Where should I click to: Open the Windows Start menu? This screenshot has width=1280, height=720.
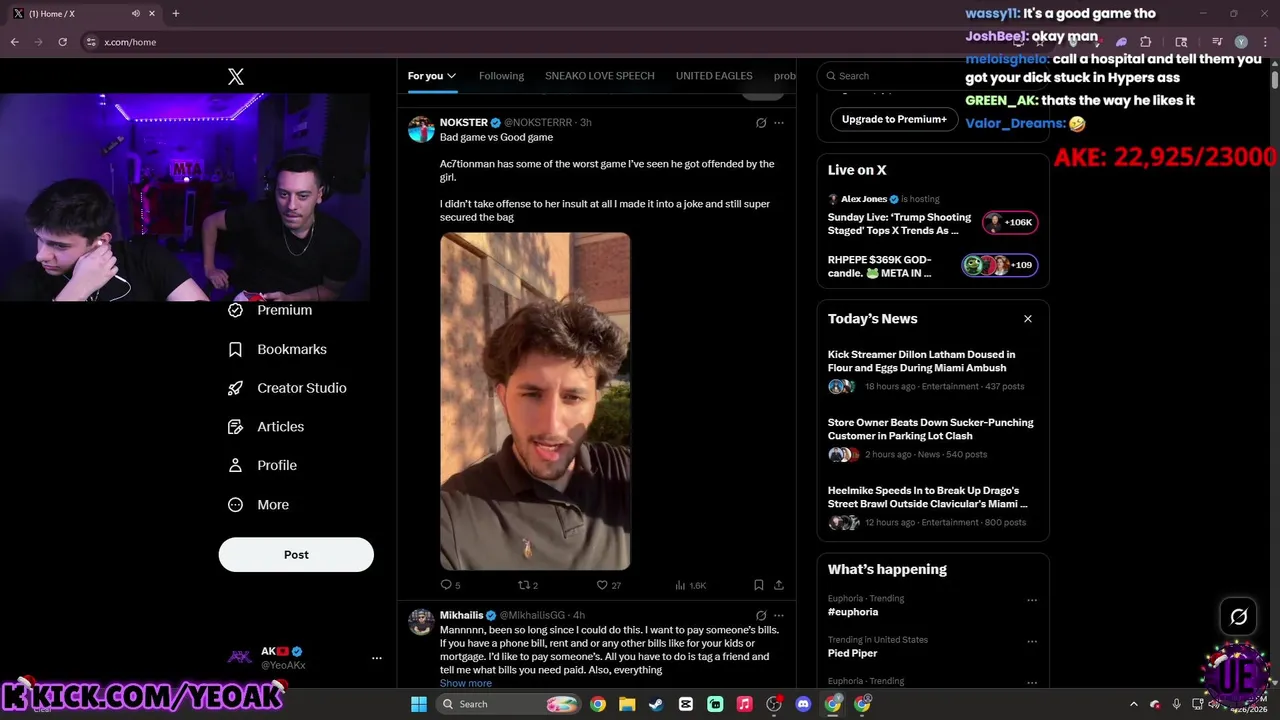coord(419,704)
